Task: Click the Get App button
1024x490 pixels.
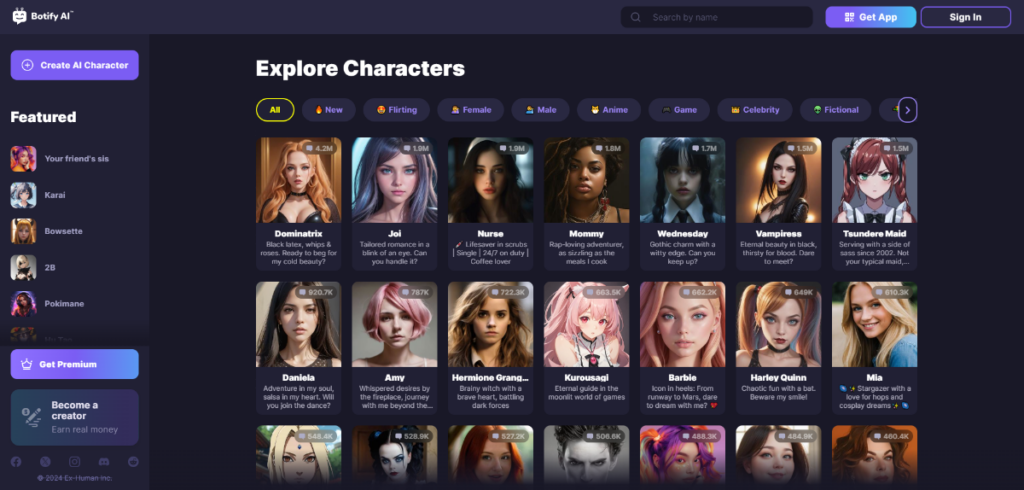Action: 871,17
